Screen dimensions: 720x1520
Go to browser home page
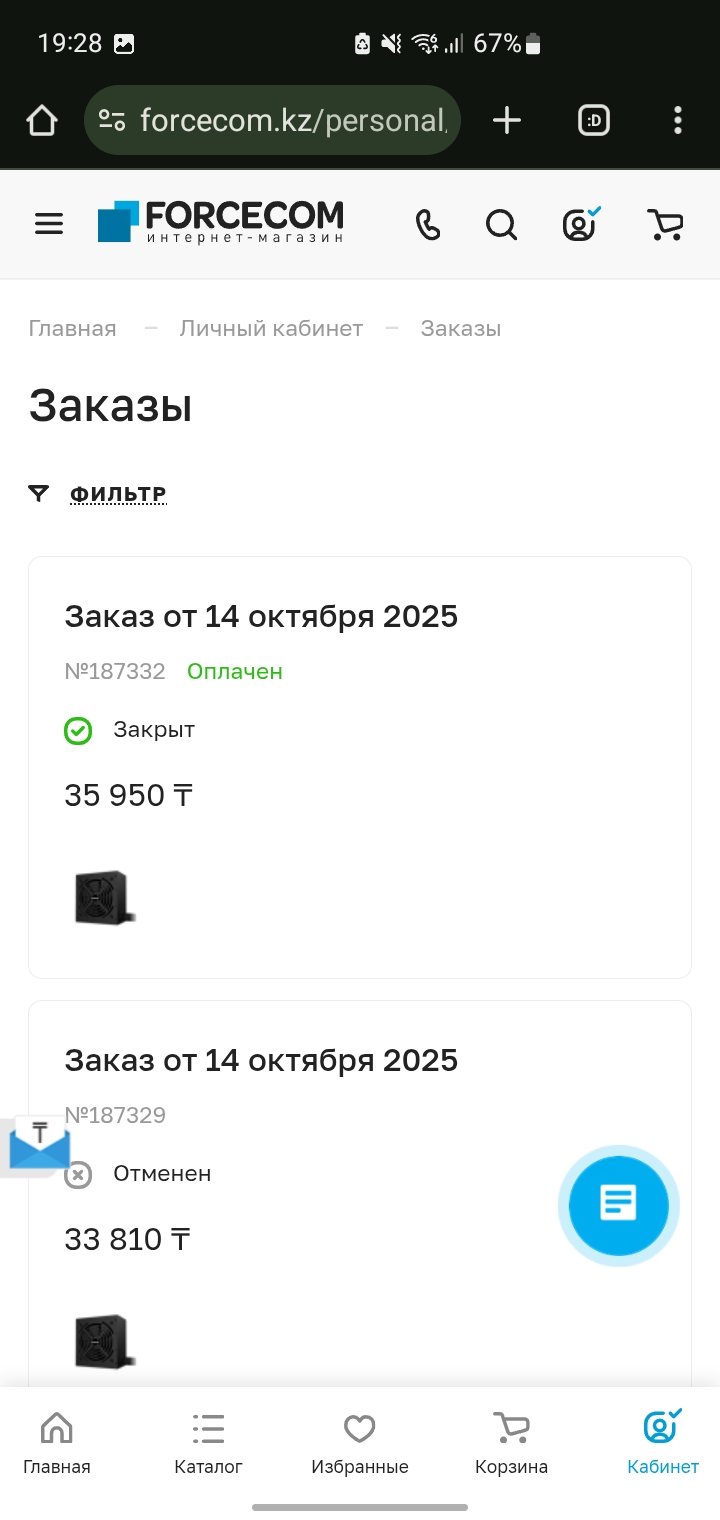pyautogui.click(x=42, y=121)
